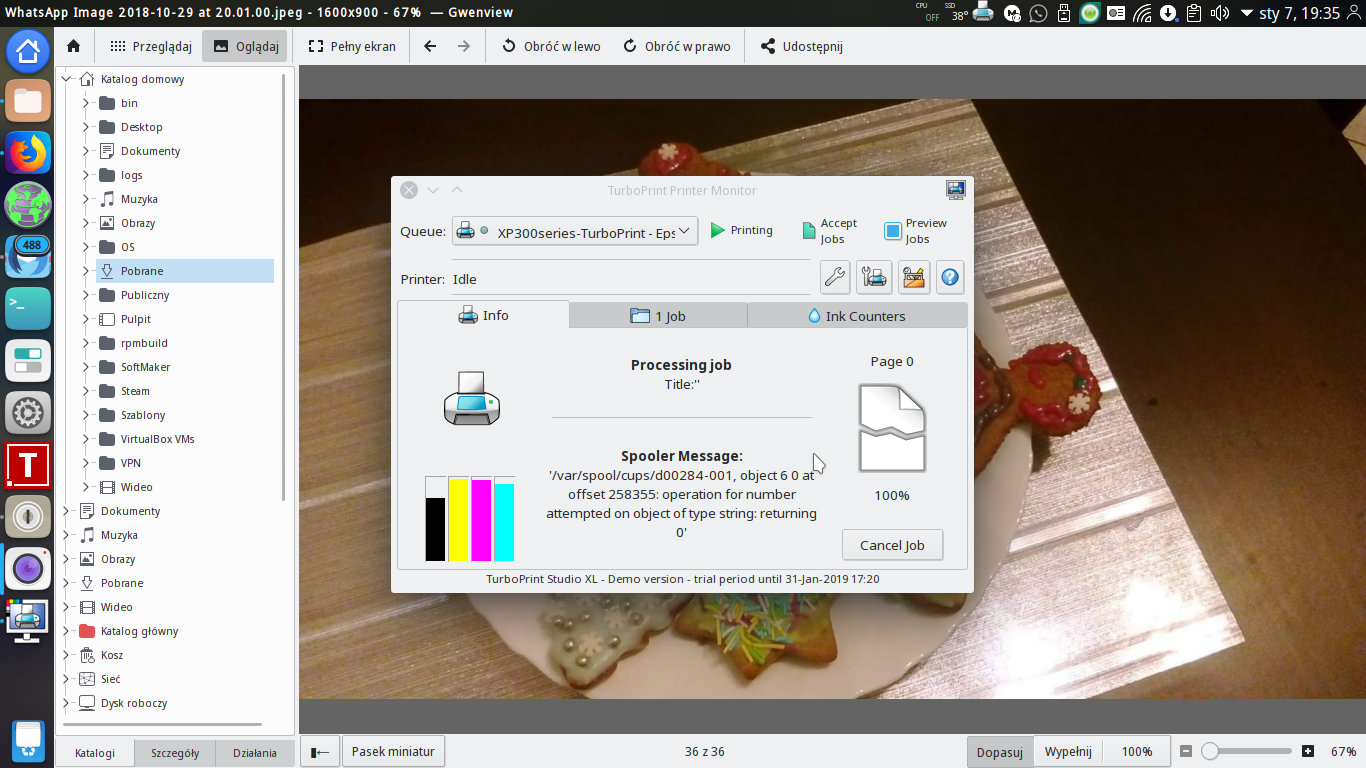Click the green Printing status indicator
Screen dimensions: 1366x768
717,230
